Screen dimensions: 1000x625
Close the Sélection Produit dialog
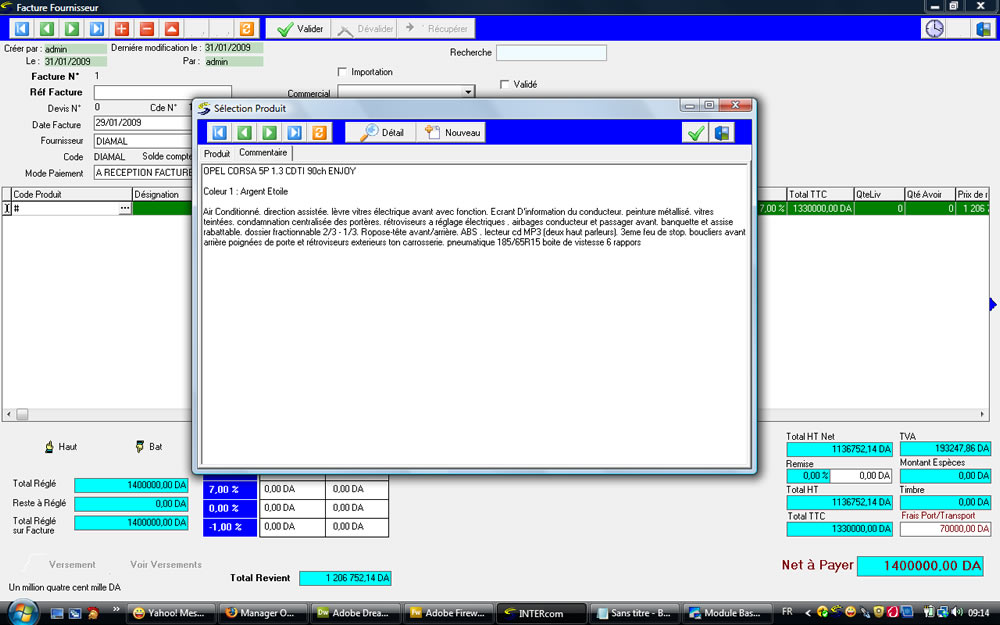click(735, 105)
